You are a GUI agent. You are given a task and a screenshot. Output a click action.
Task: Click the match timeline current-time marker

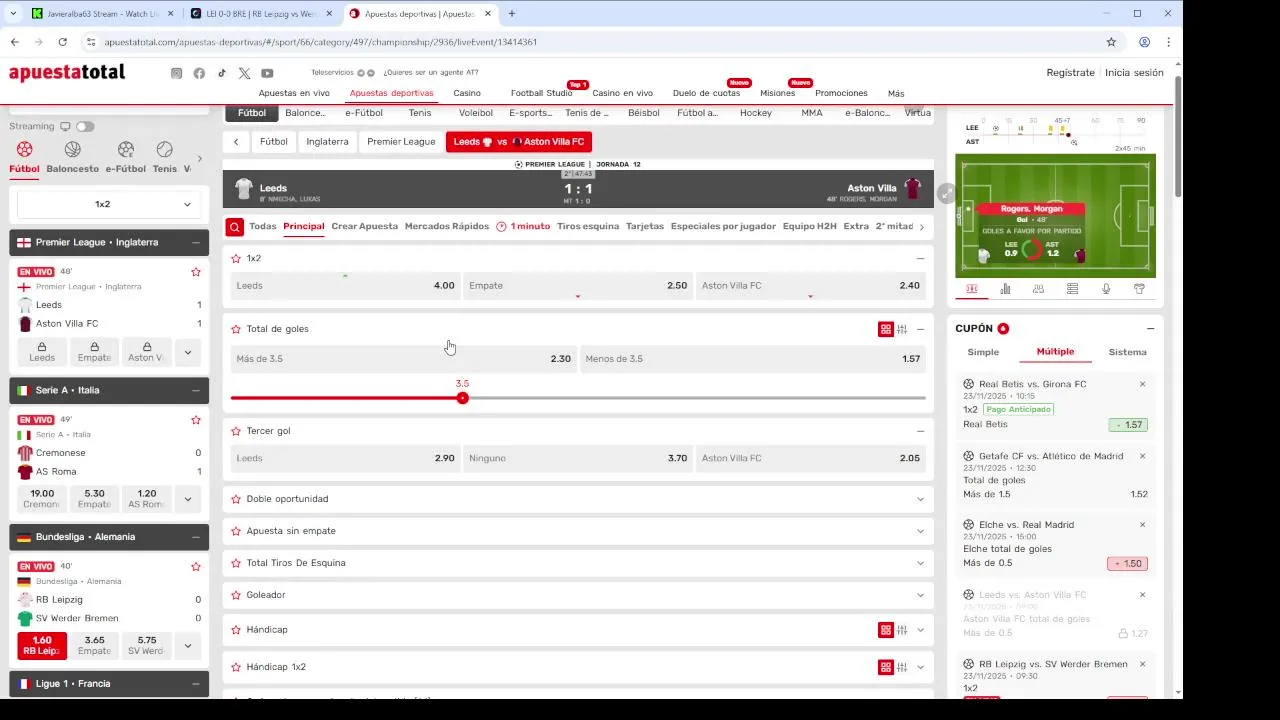(x=1068, y=135)
